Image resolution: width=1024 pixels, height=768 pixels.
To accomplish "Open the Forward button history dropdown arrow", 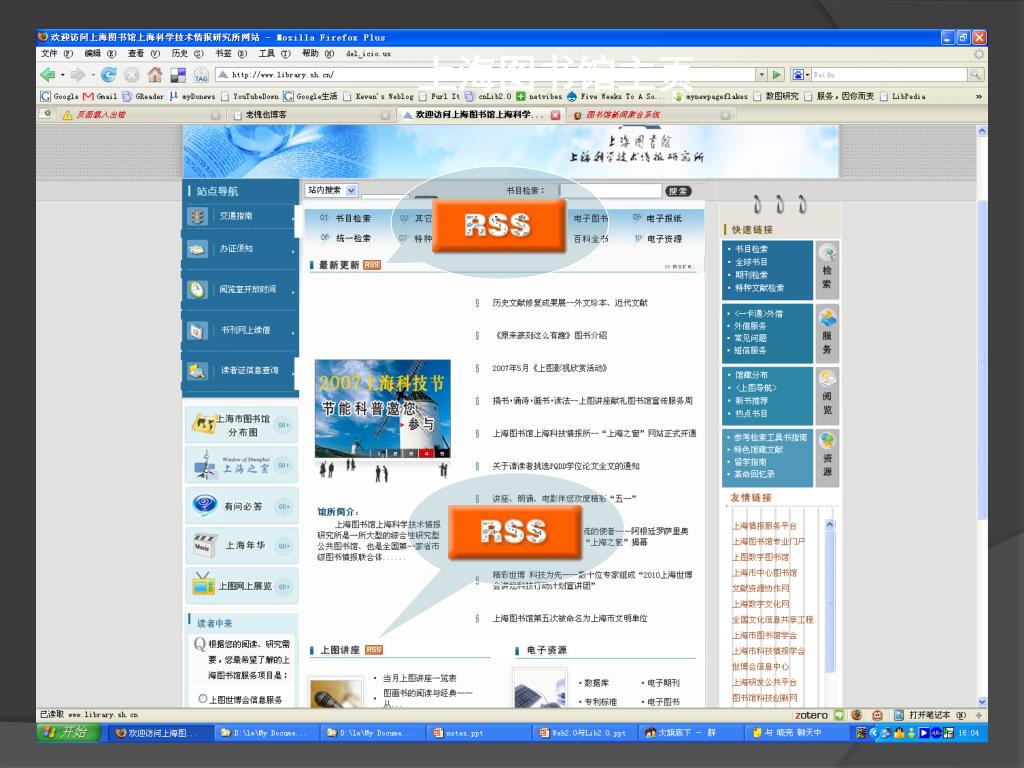I will (92, 76).
